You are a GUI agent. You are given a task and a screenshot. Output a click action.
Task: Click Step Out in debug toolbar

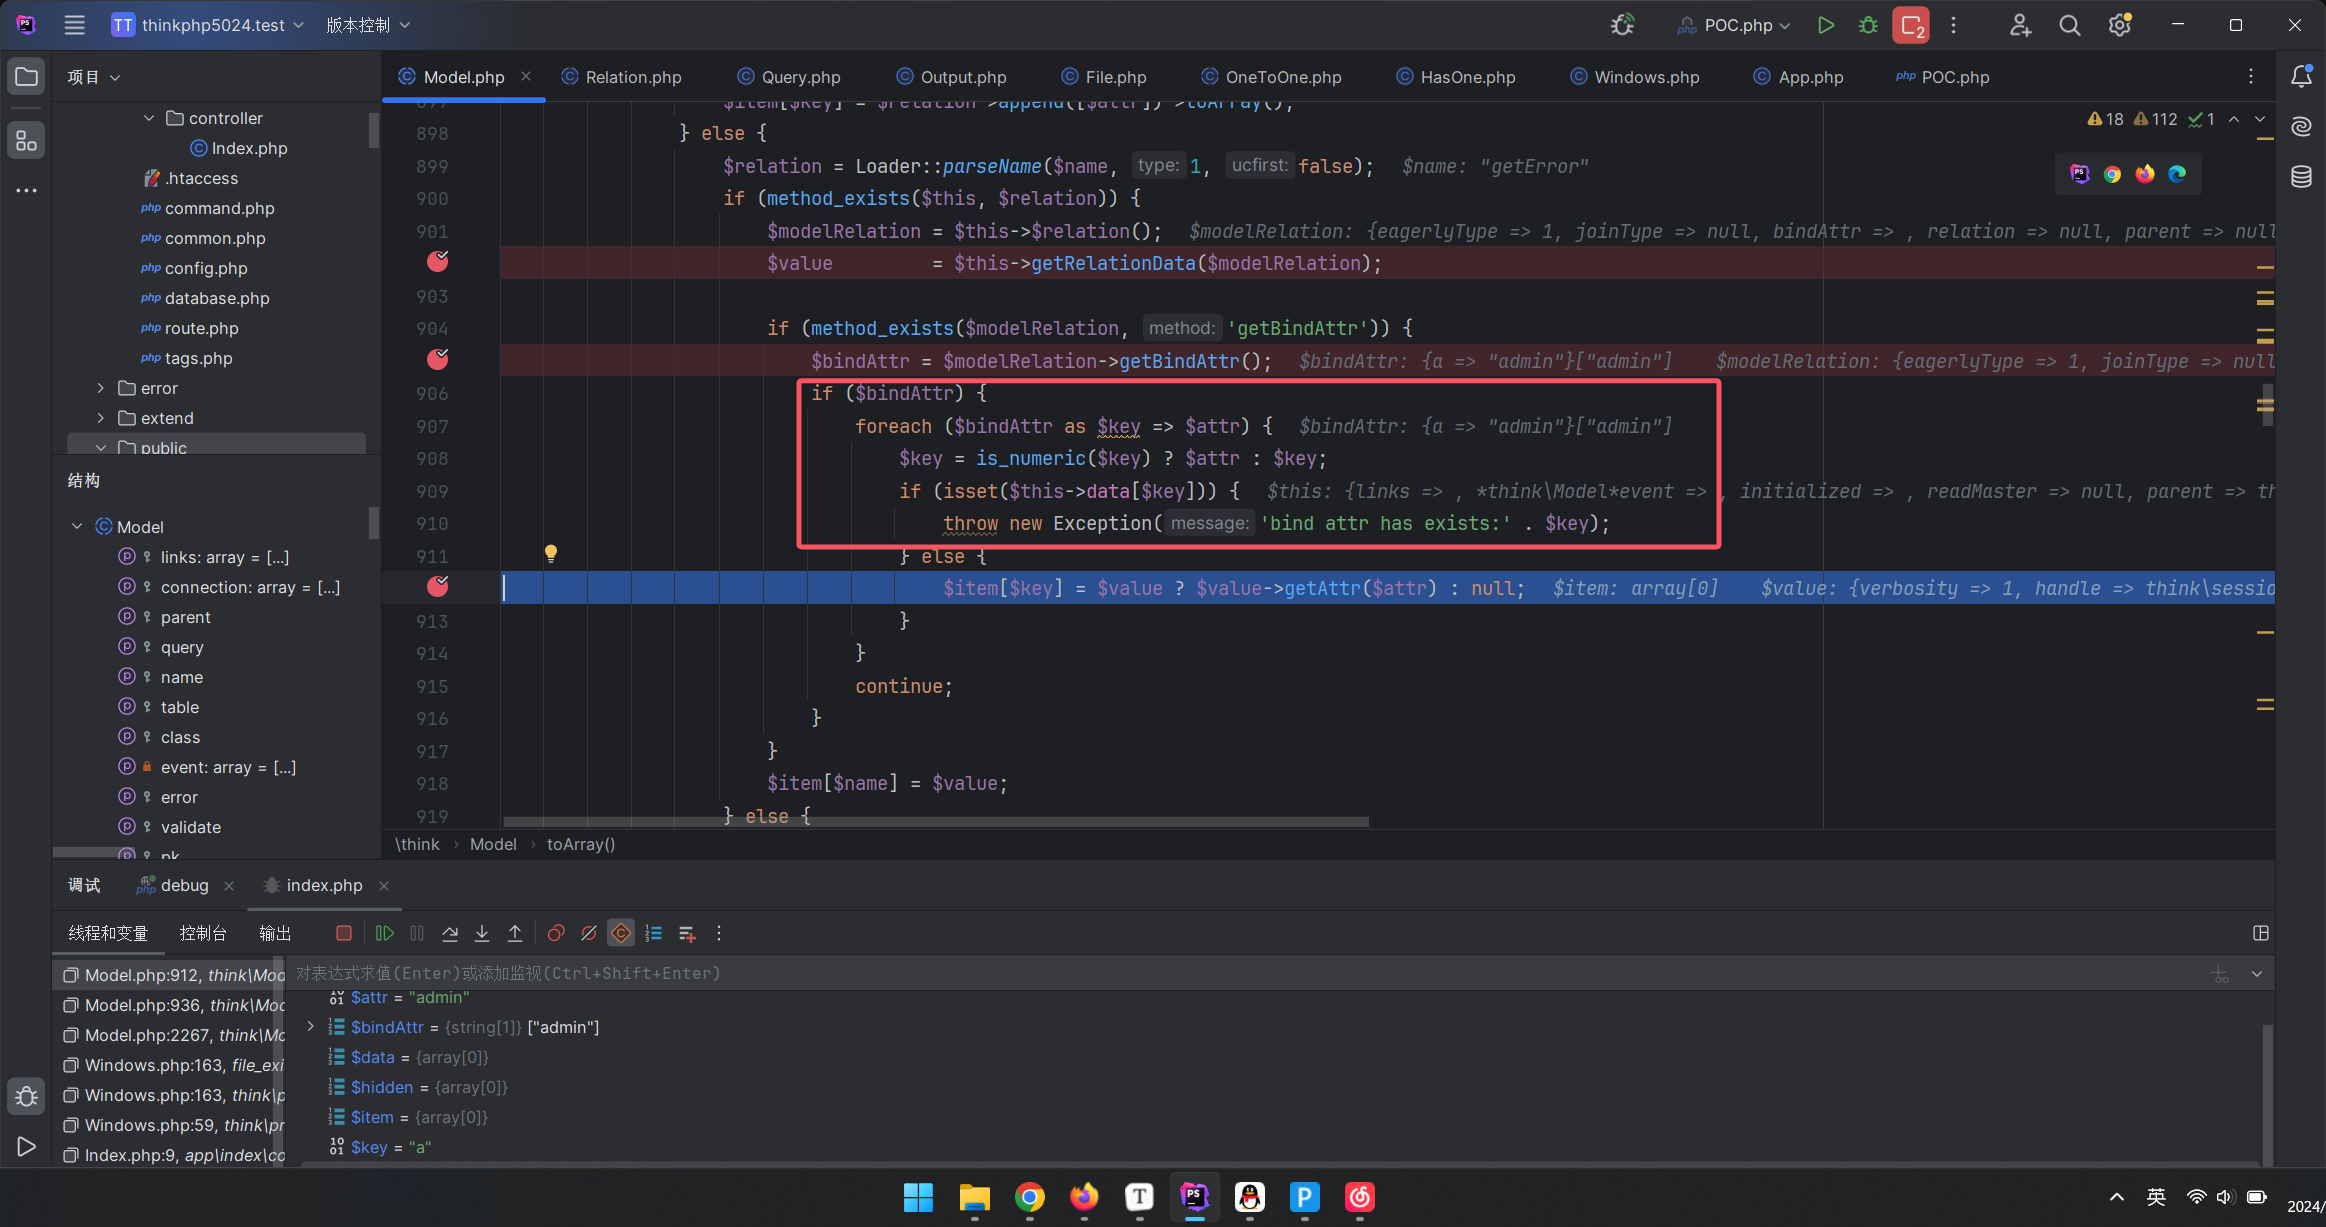point(515,933)
